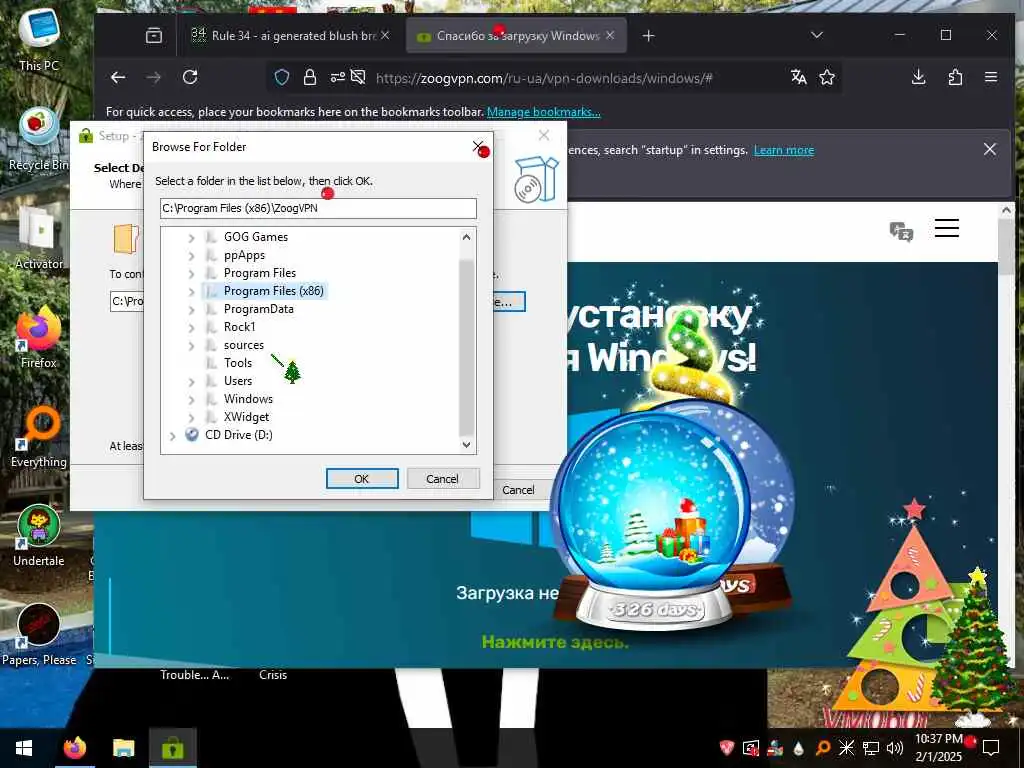
Task: Click Firefox in the taskbar
Action: [x=74, y=748]
